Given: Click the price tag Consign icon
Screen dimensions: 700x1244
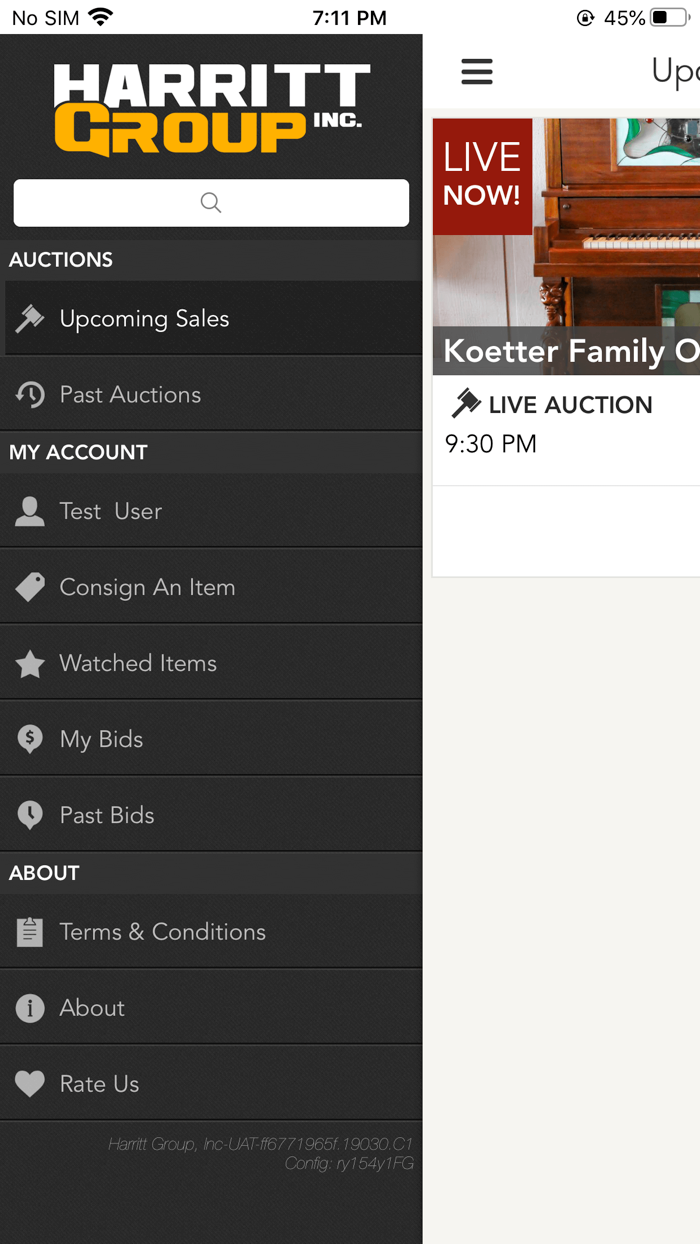Looking at the screenshot, I should point(30,587).
